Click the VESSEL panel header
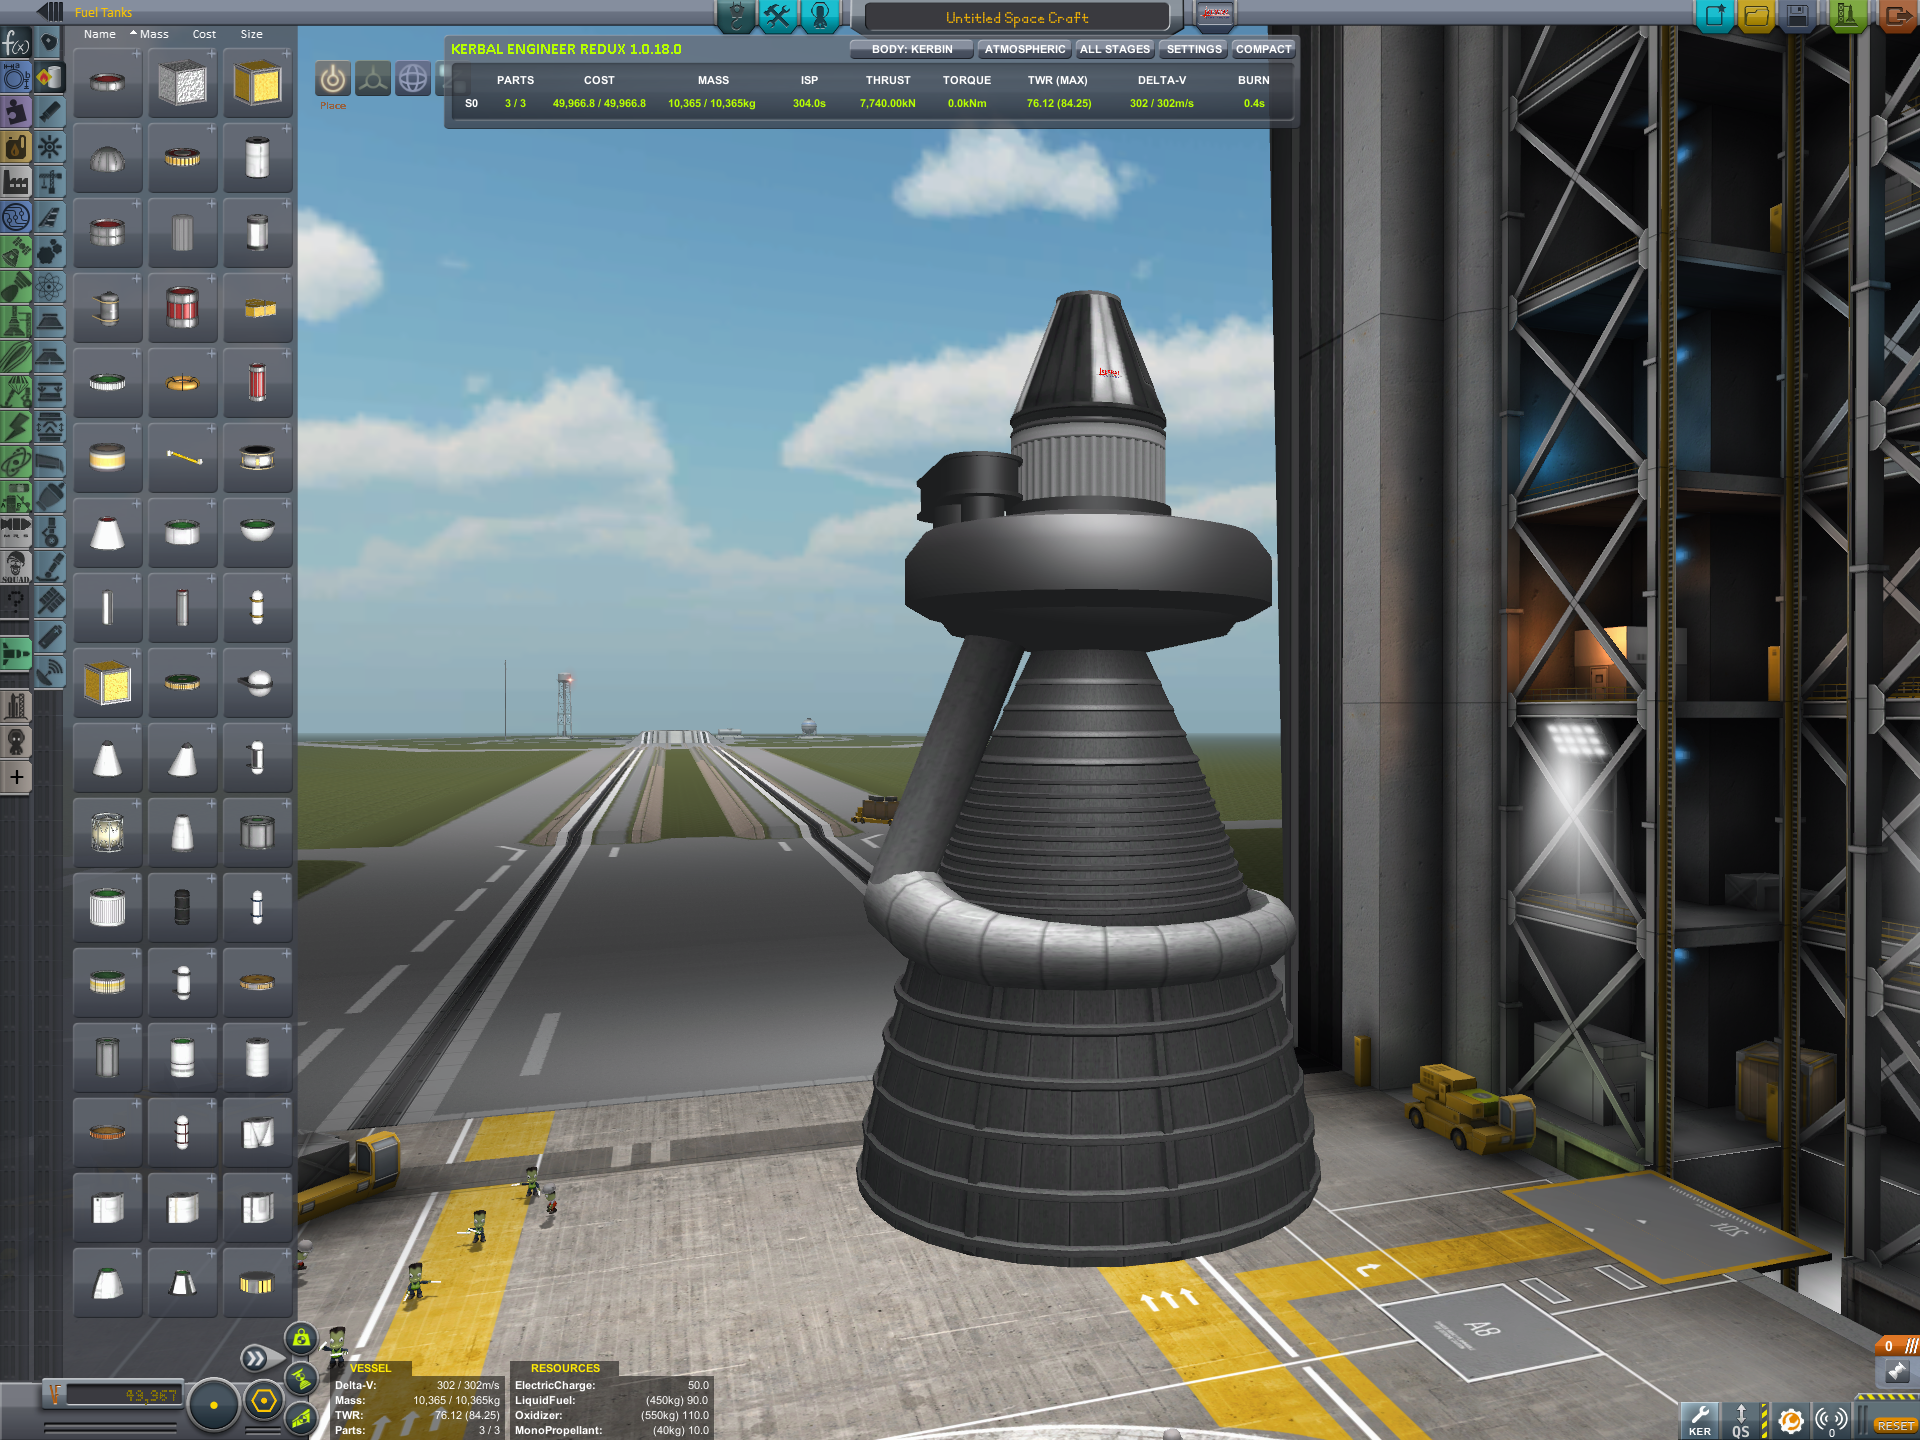The height and width of the screenshot is (1440, 1920). pyautogui.click(x=370, y=1368)
